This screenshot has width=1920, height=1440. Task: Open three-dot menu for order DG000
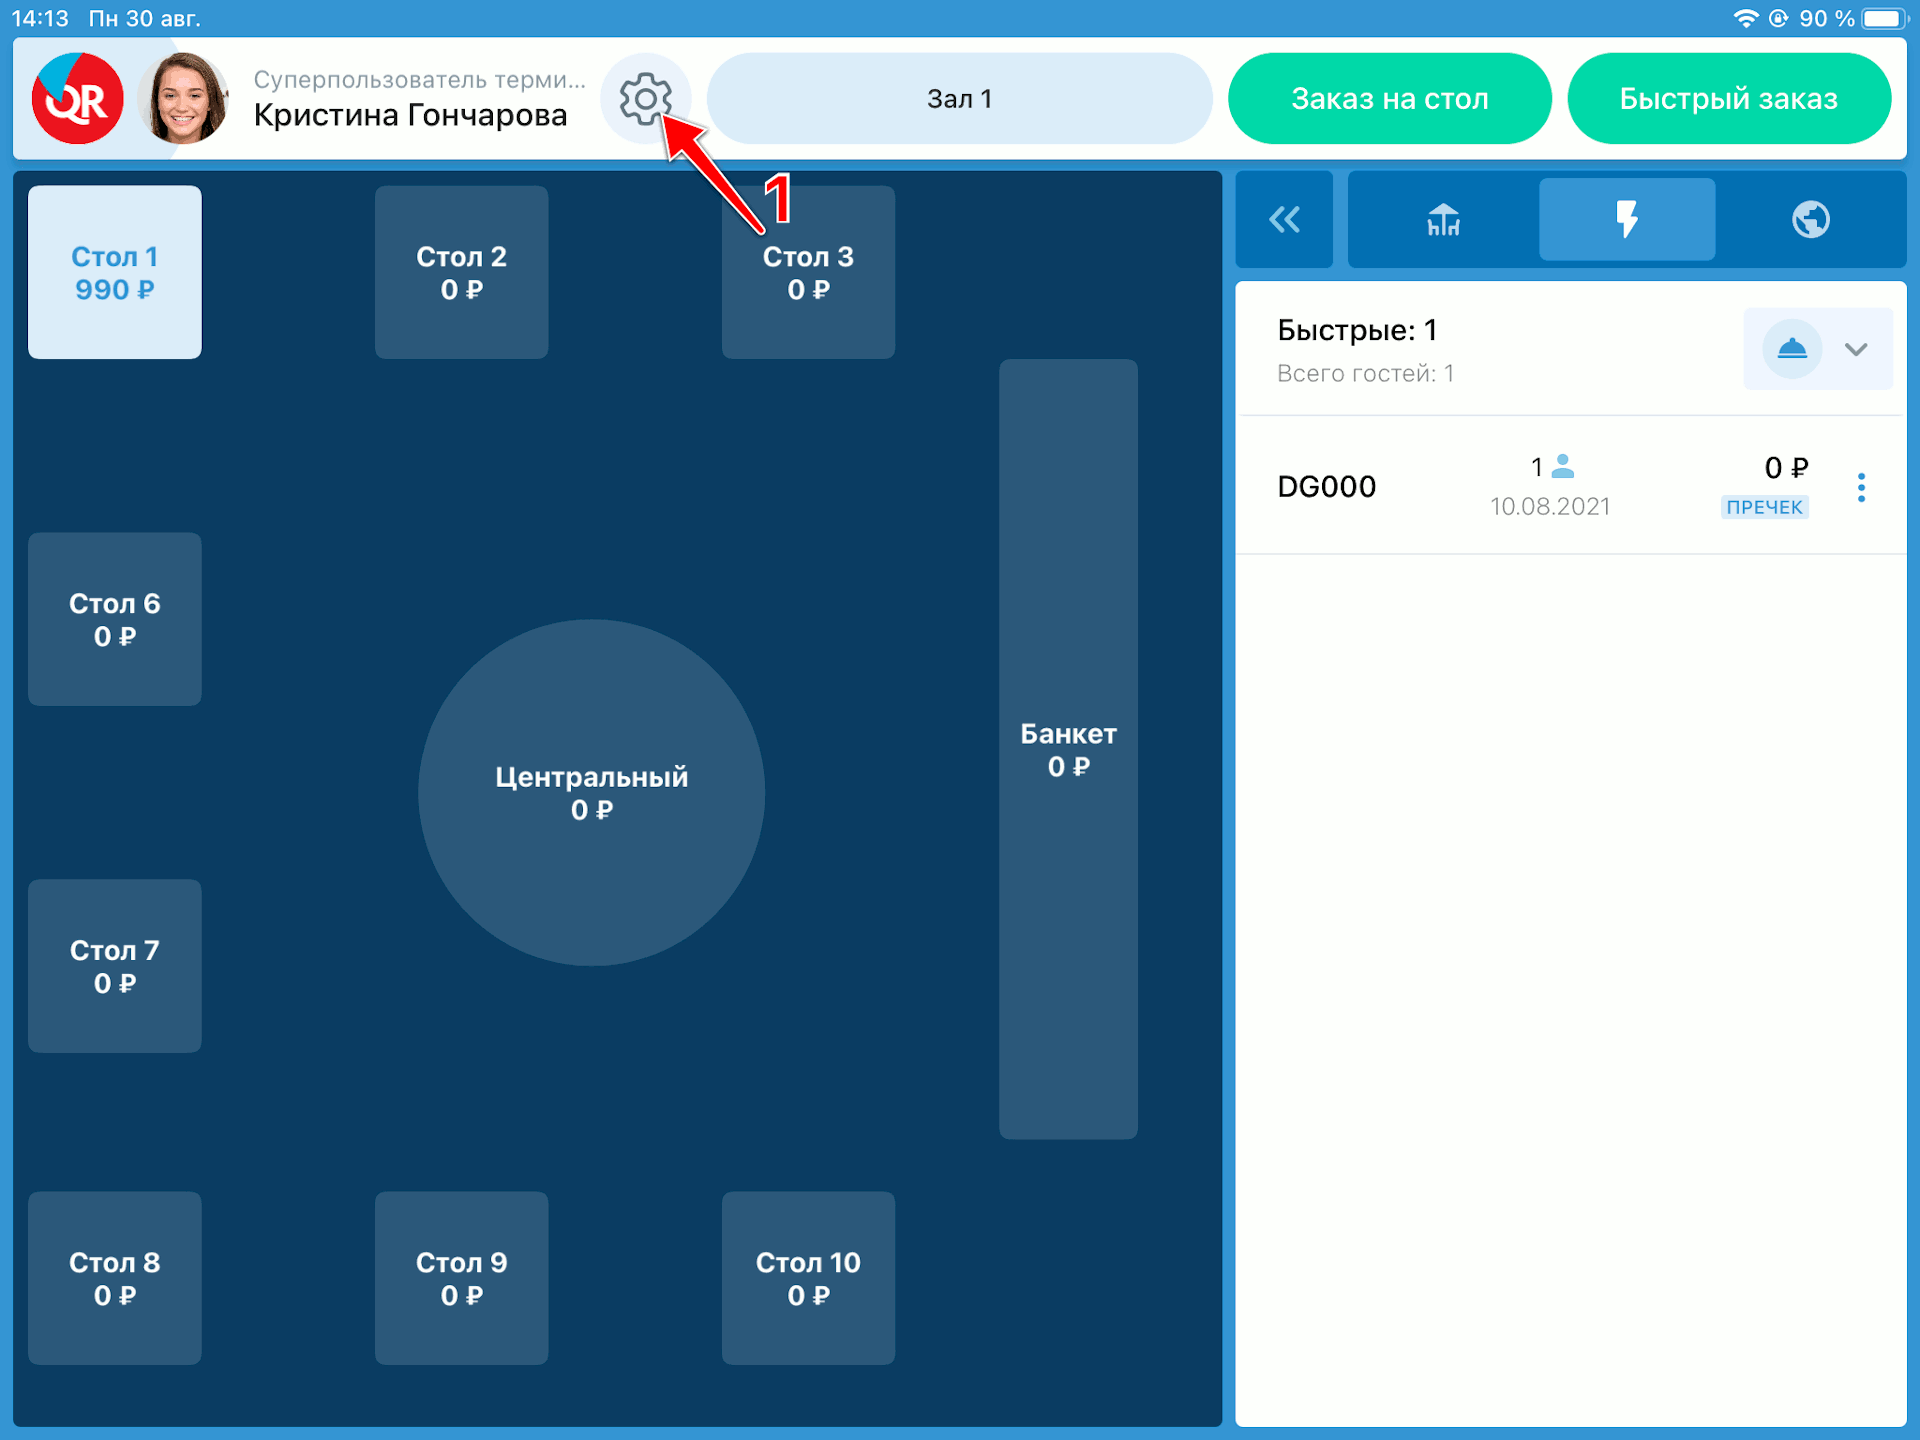point(1861,487)
